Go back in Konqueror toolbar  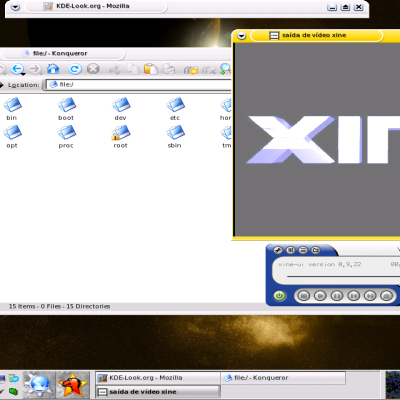click(x=17, y=69)
